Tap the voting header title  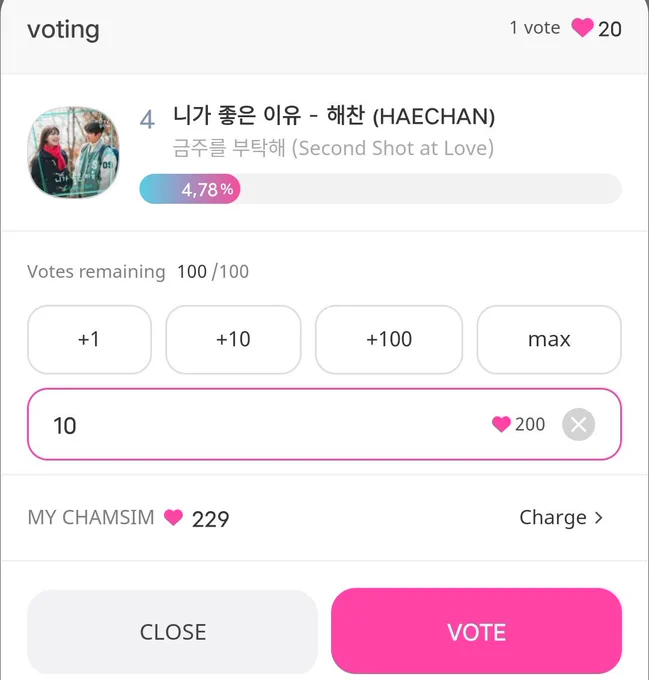pyautogui.click(x=63, y=30)
